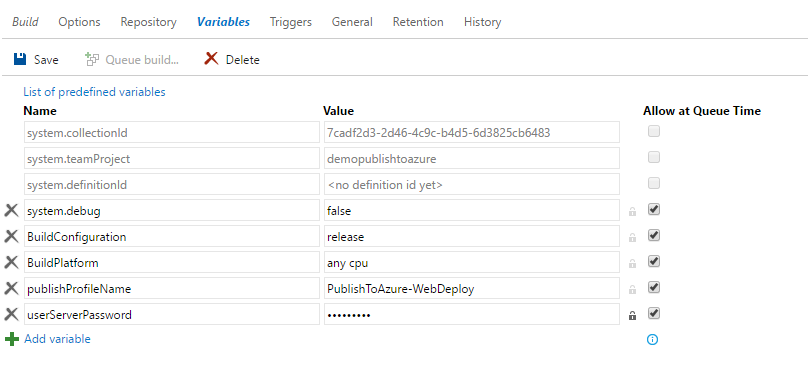Edit the PublishToAzure-WebDeploy value field
The width and height of the screenshot is (808, 387).
pyautogui.click(x=472, y=288)
